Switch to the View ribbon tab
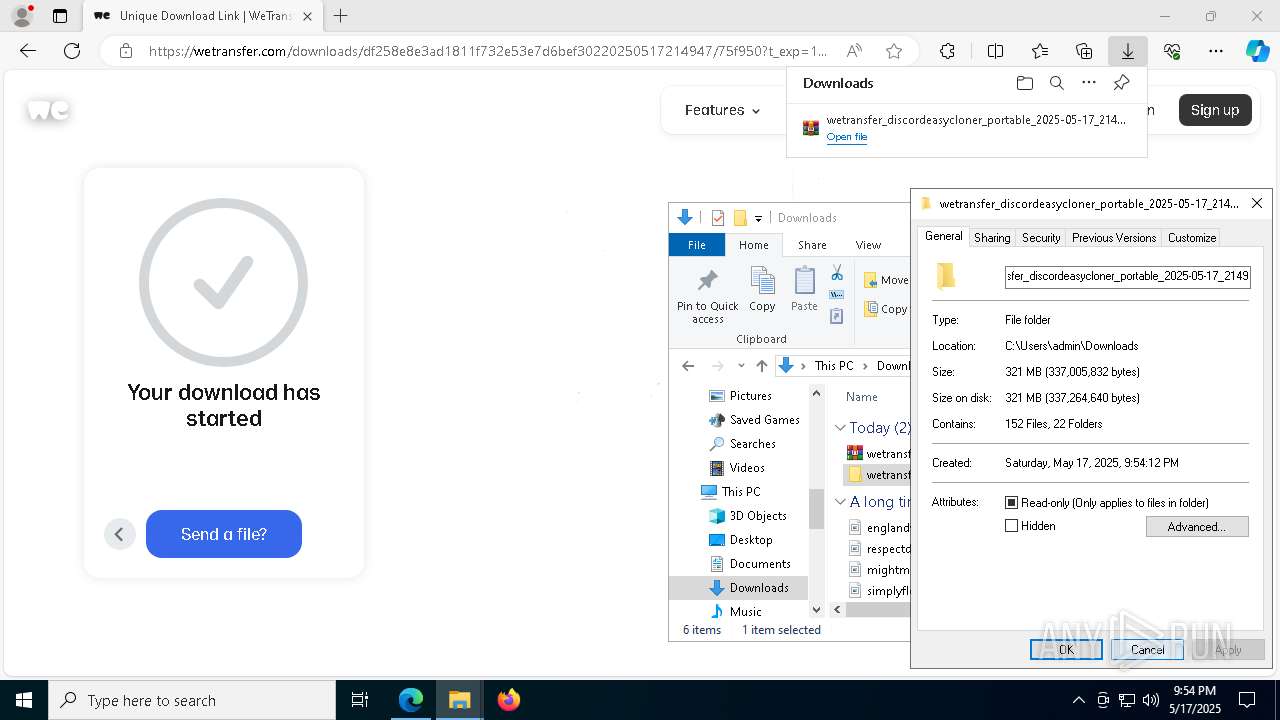 pos(868,245)
